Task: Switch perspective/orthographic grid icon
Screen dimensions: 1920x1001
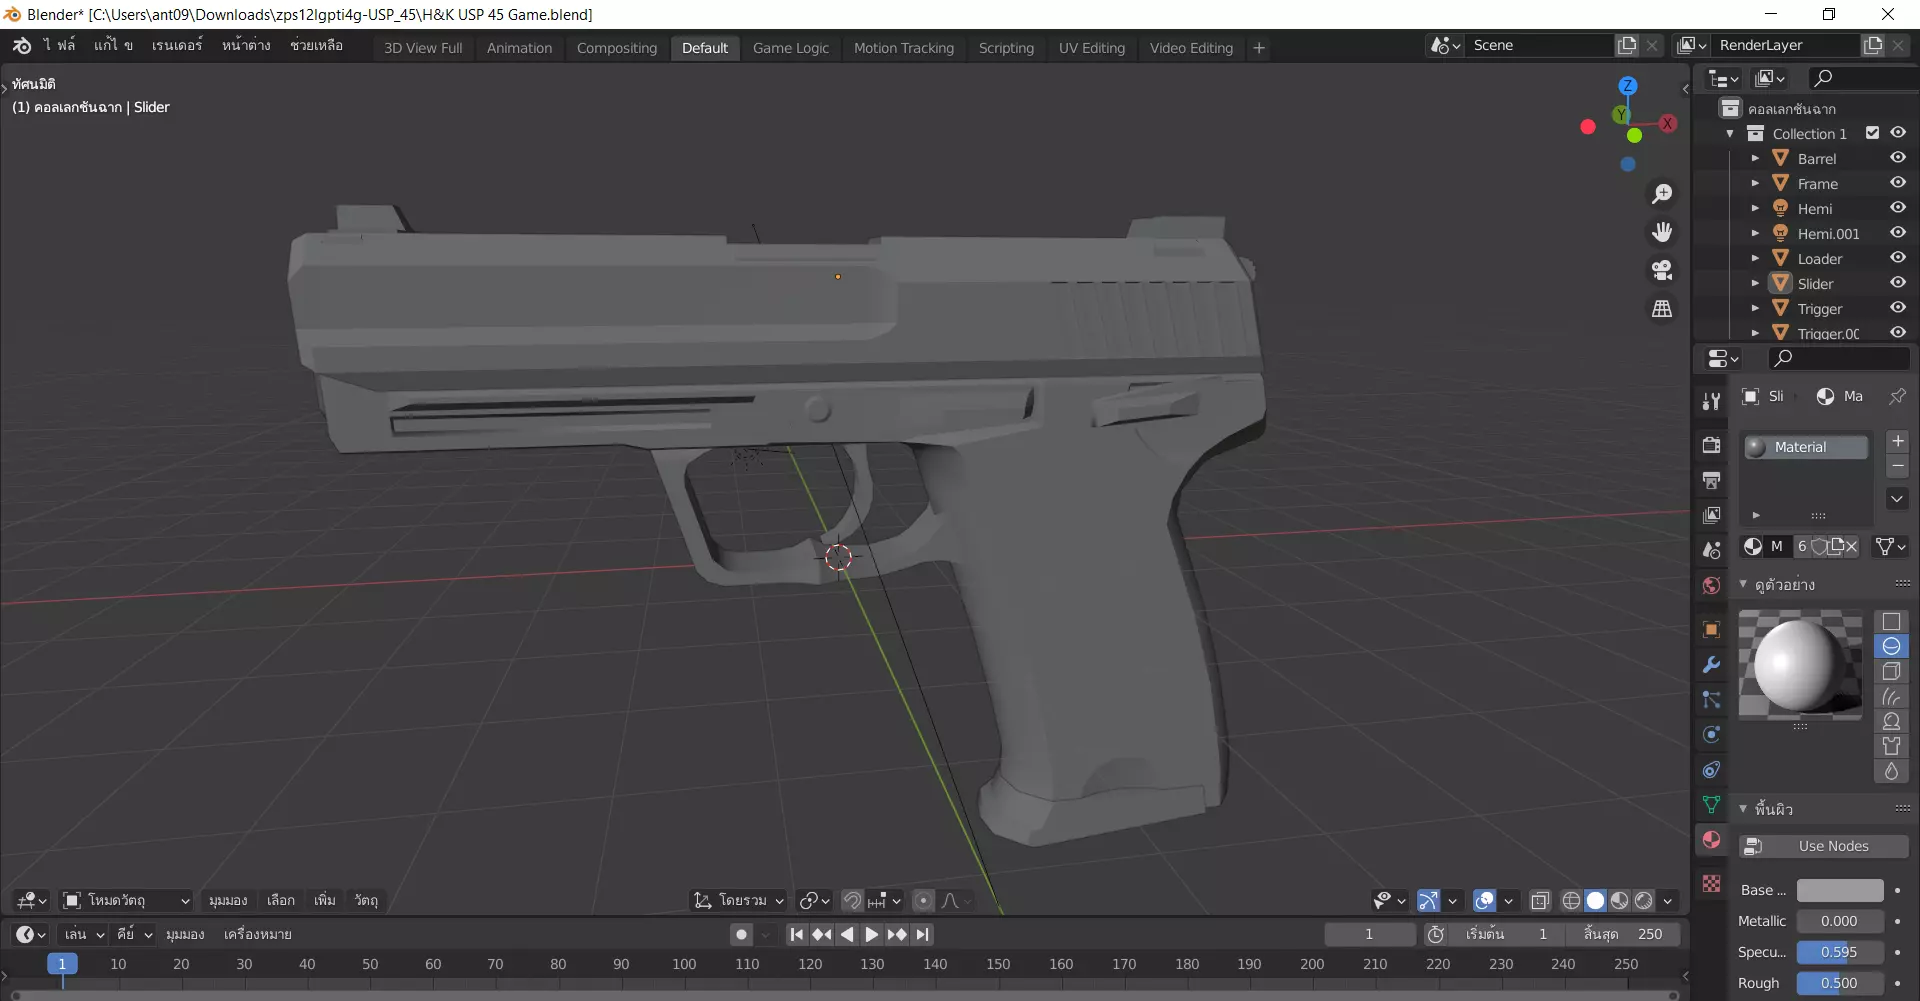Action: pyautogui.click(x=1662, y=309)
